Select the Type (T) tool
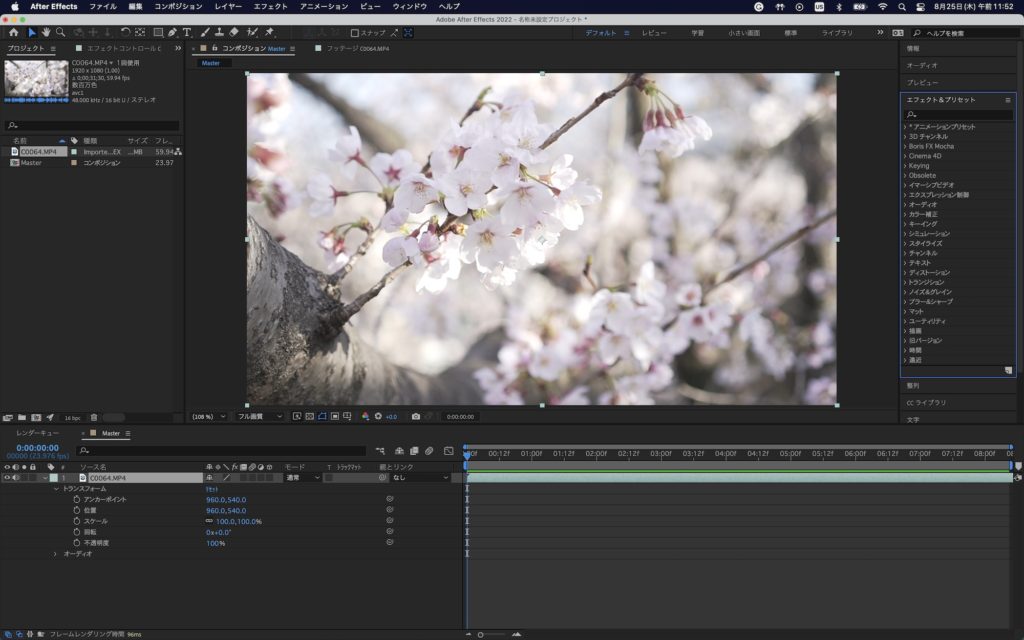Screen dimensions: 1024x640 coord(187,32)
